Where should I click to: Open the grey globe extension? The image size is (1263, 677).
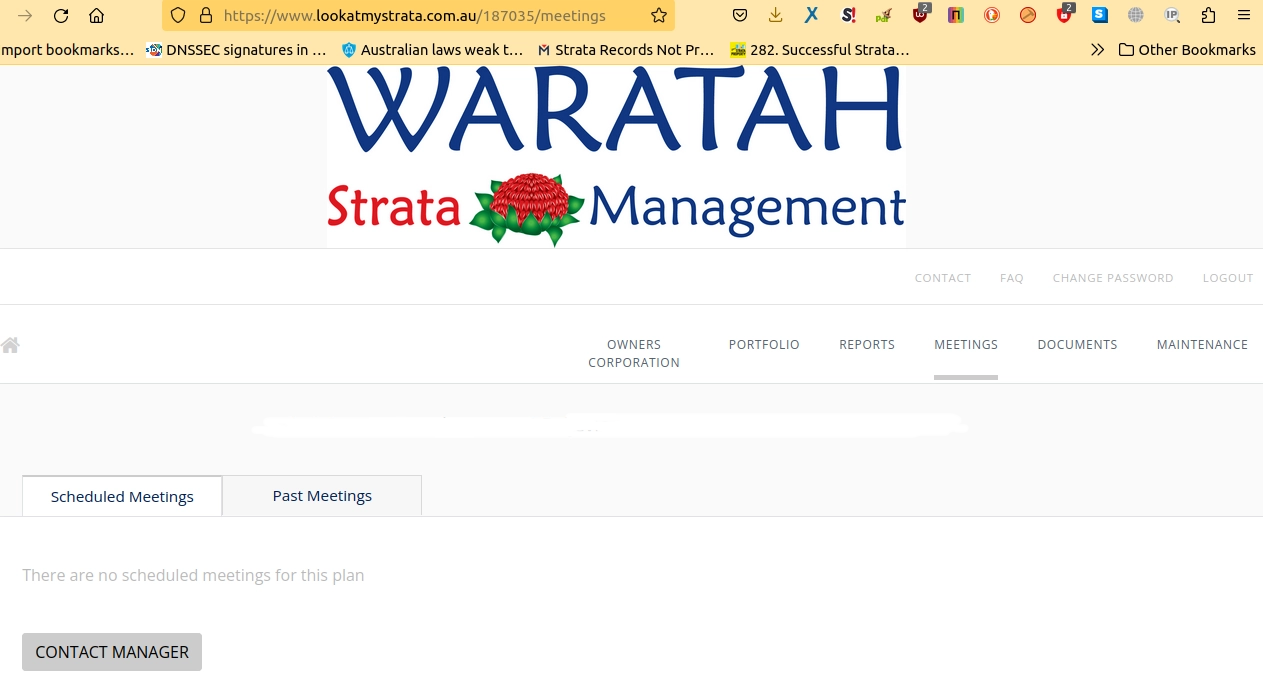[1135, 15]
